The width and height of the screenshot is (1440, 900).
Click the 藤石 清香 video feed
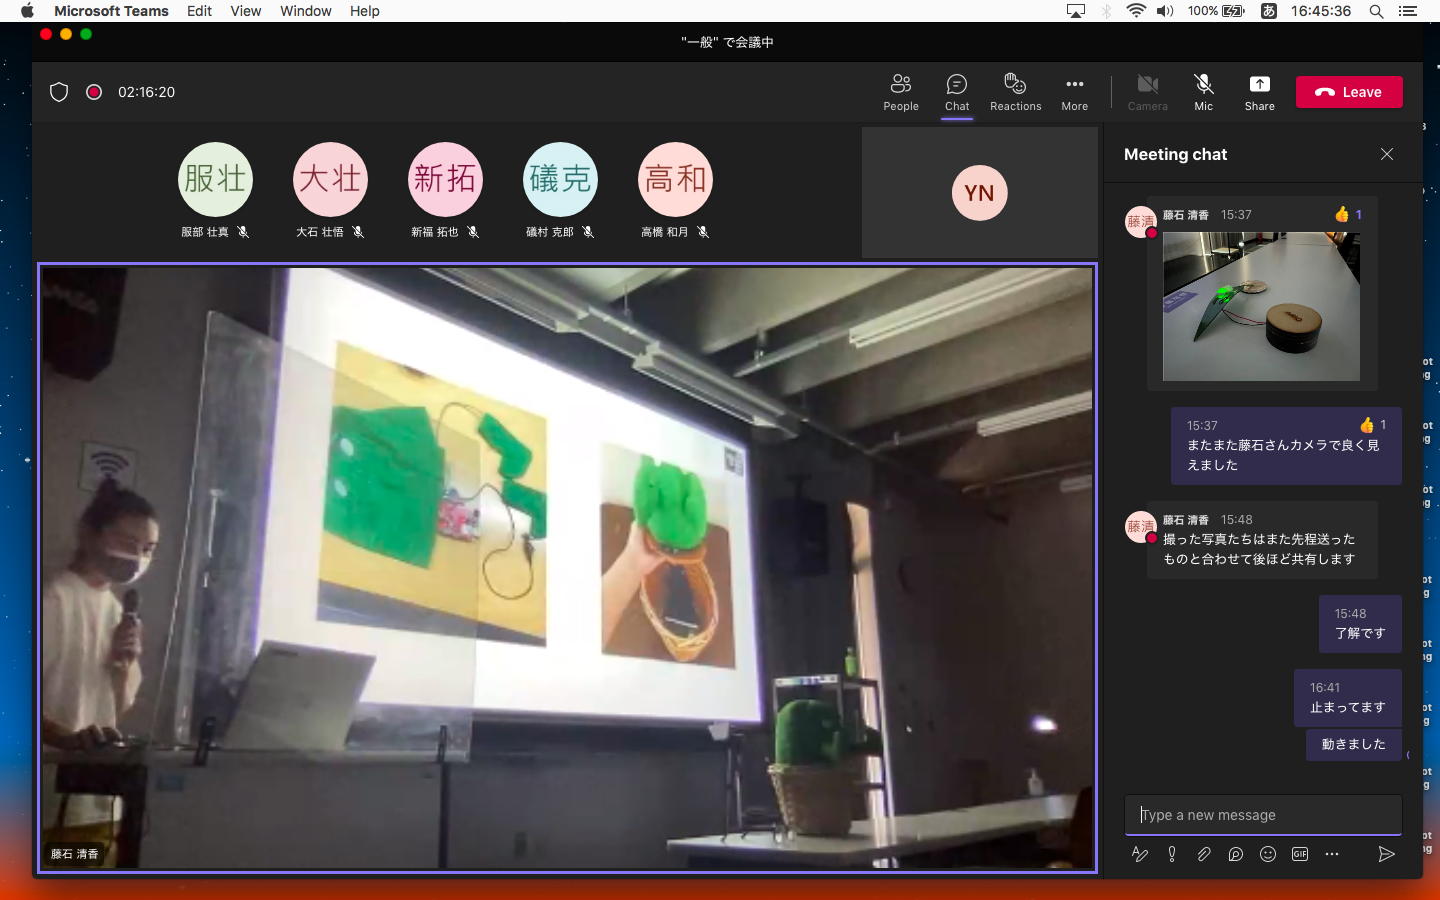(x=567, y=568)
